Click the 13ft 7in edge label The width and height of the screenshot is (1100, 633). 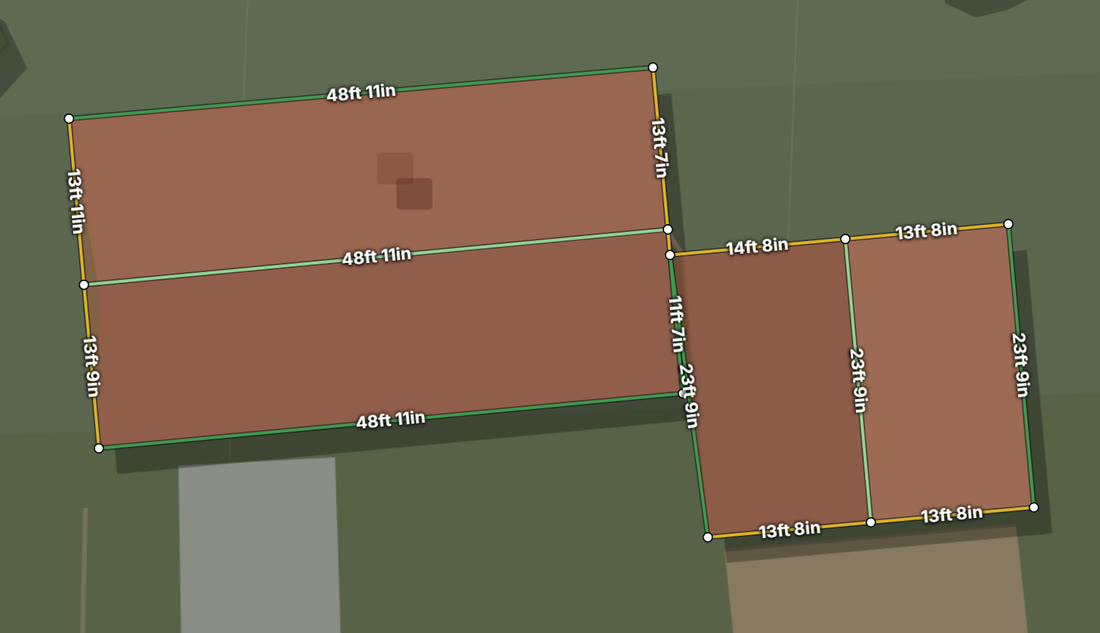659,148
